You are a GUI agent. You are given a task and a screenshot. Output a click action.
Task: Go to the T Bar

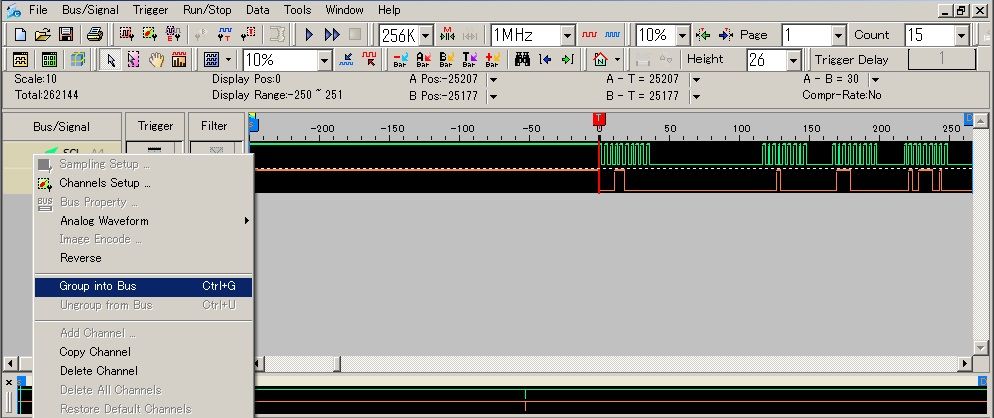click(469, 60)
